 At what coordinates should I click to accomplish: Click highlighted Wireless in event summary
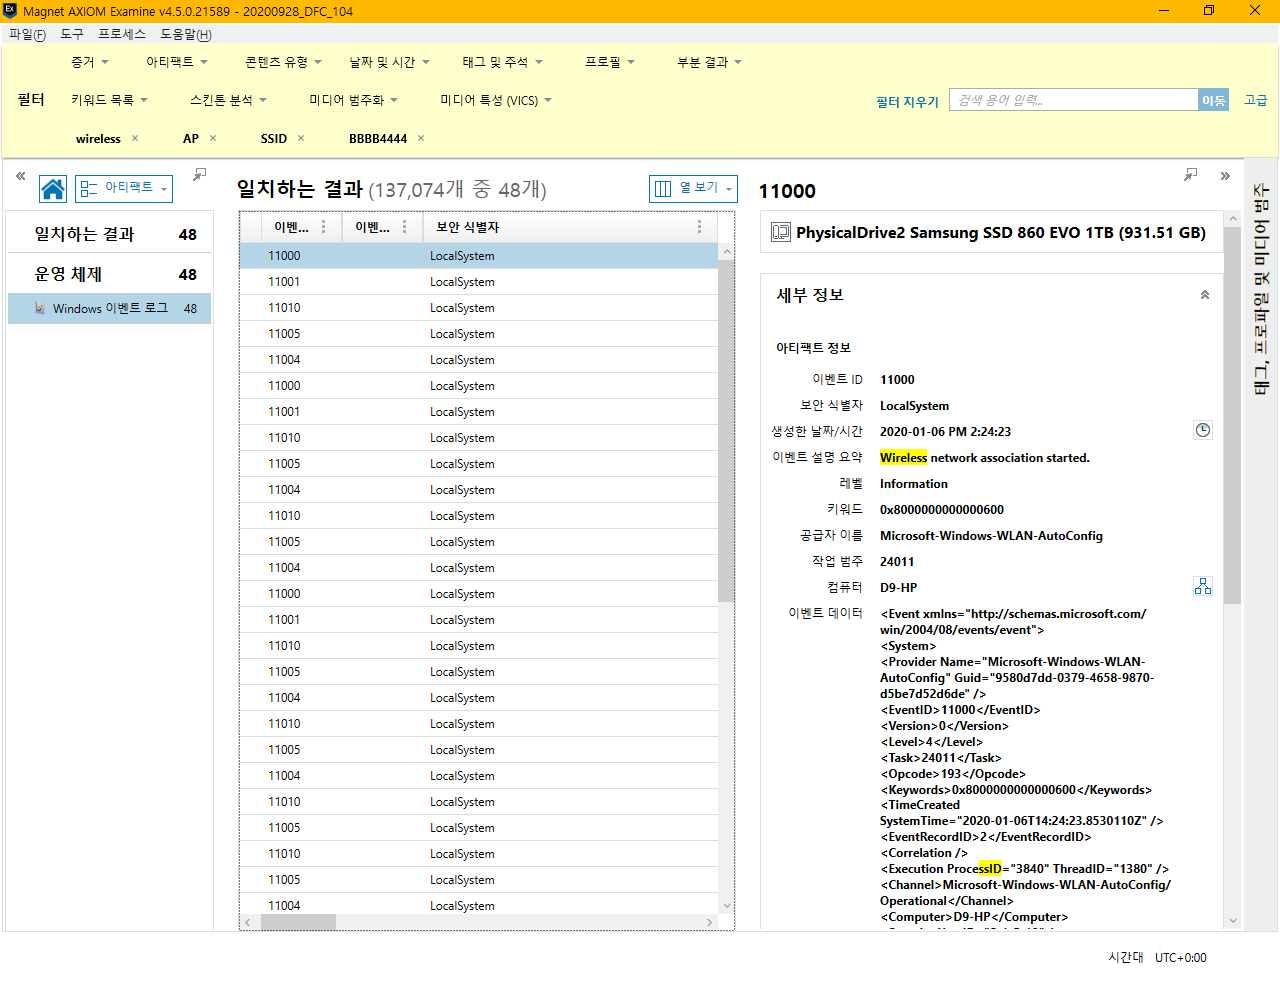pyautogui.click(x=903, y=457)
